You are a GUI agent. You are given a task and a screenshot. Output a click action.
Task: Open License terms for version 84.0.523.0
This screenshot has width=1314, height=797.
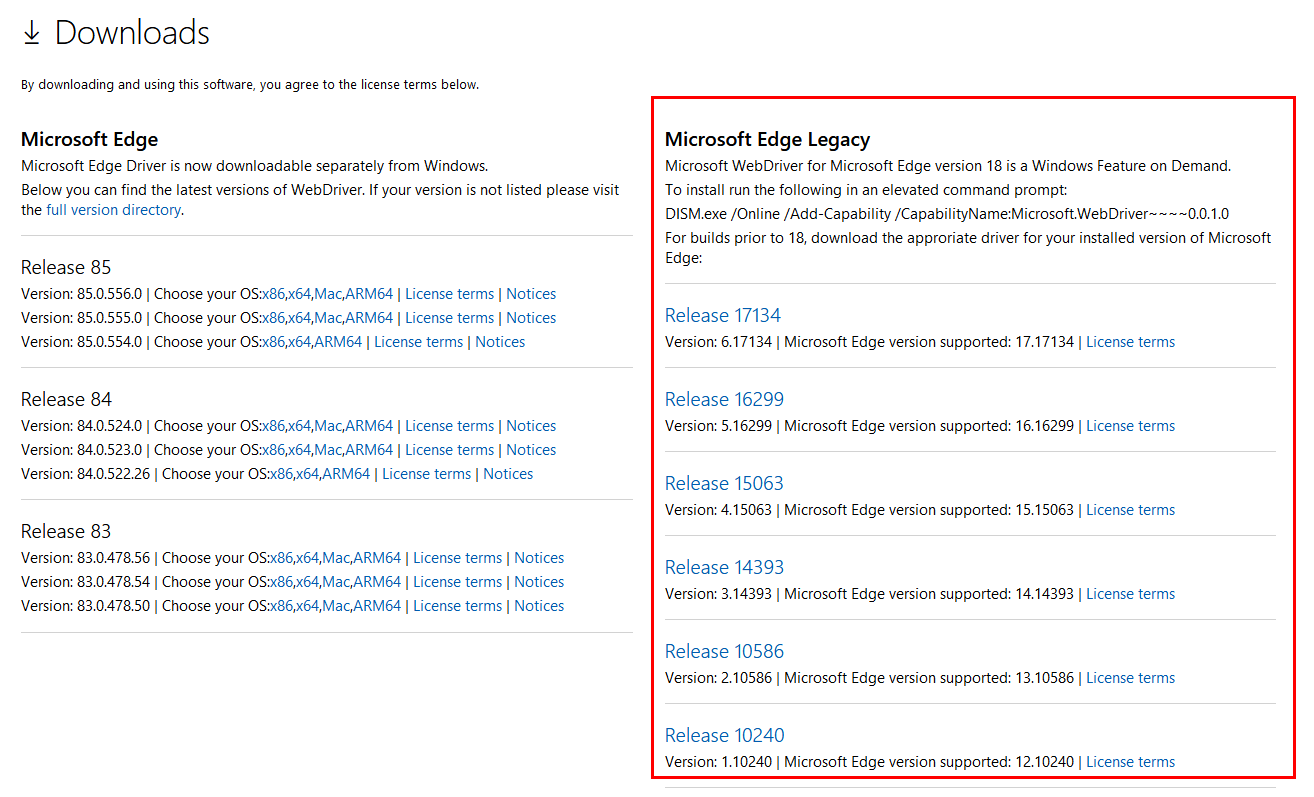[449, 450]
